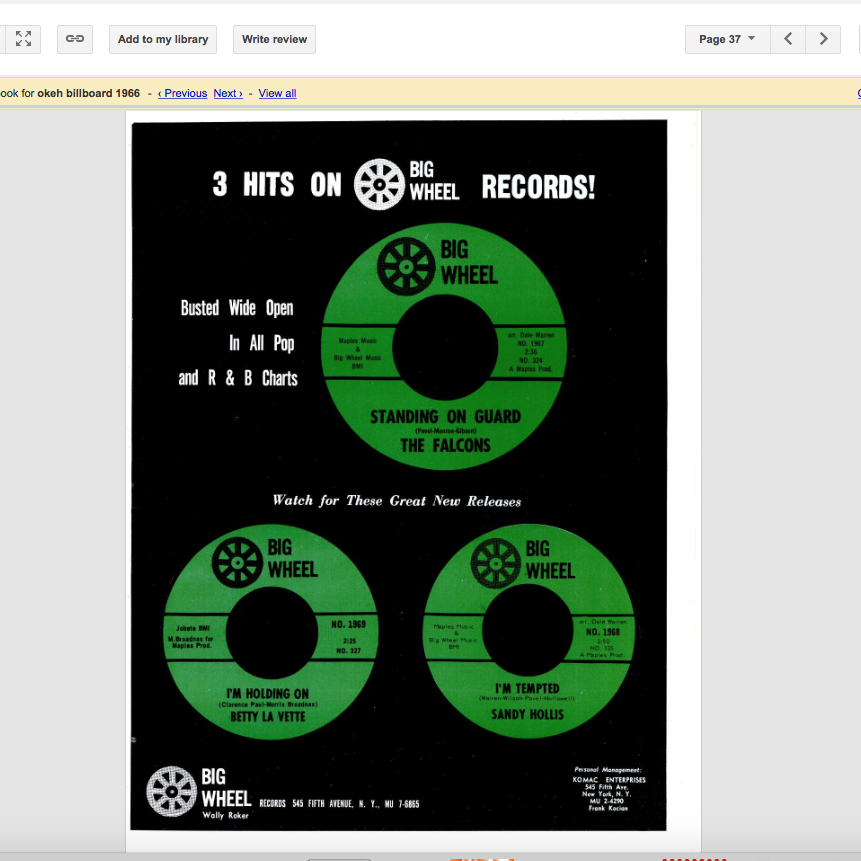Click the 'RECORDS!' headline word
The height and width of the screenshot is (861, 861).
click(x=538, y=187)
